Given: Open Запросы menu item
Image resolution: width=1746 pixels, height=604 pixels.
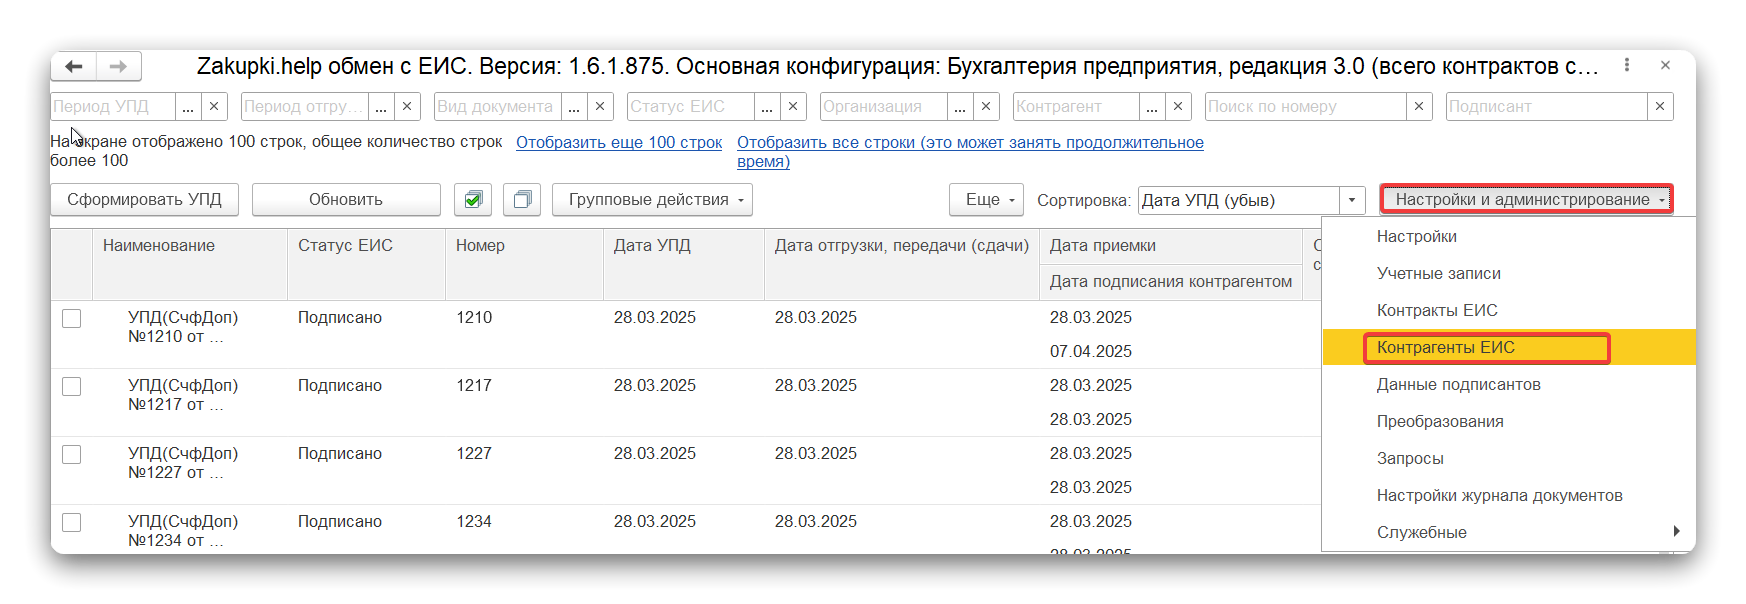Looking at the screenshot, I should pos(1509,458).
